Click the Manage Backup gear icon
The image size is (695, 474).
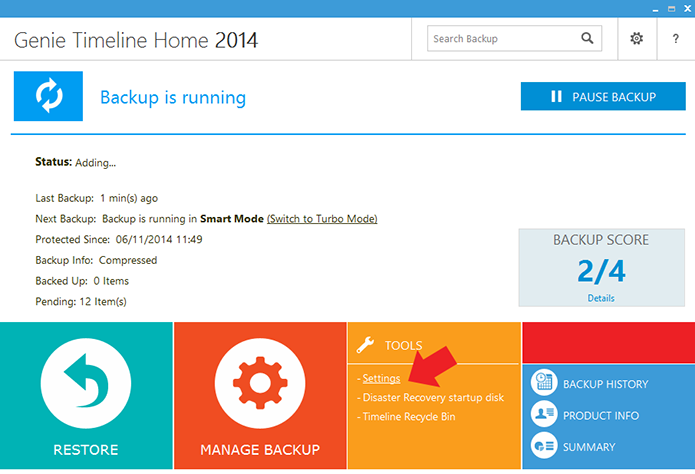click(x=260, y=383)
